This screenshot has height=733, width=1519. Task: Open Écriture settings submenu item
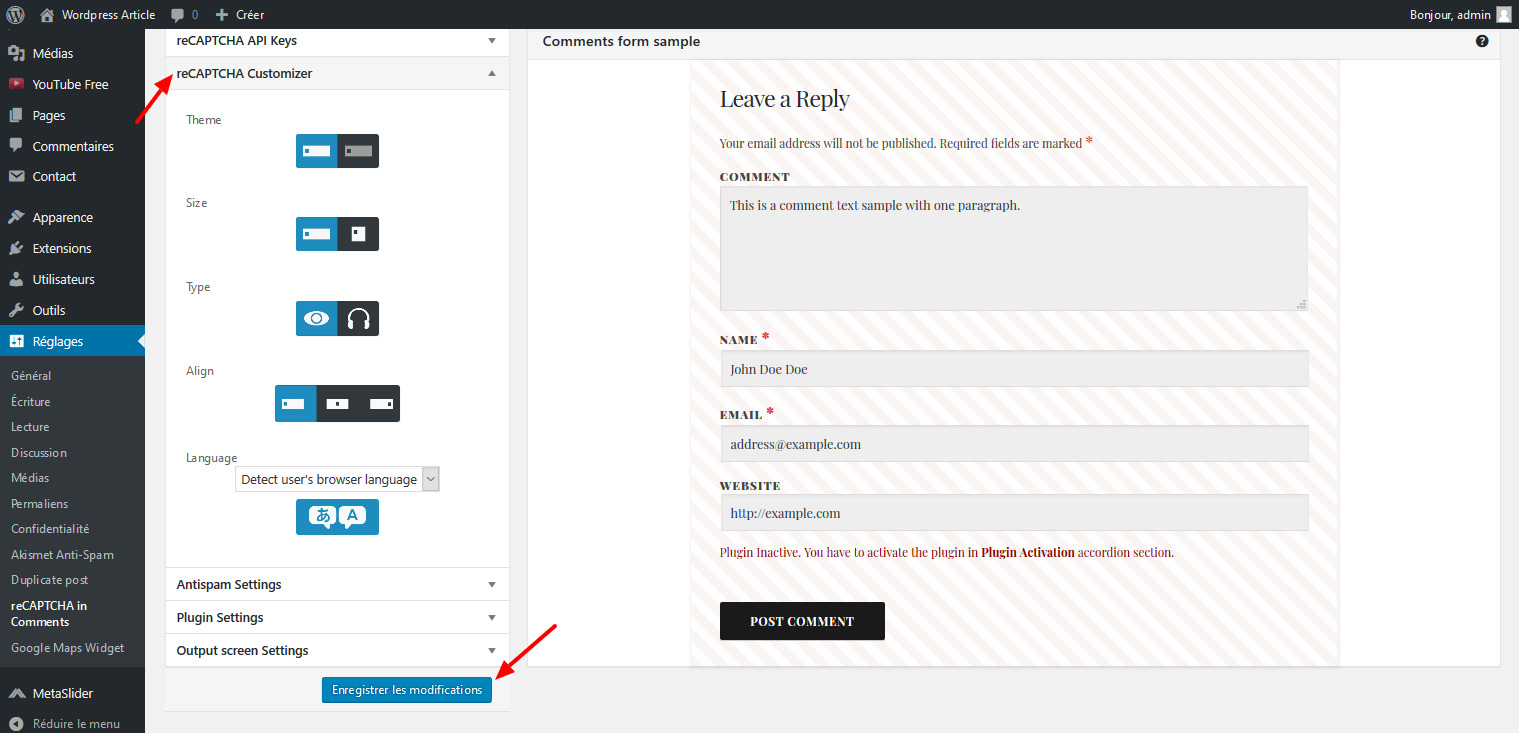coord(30,401)
